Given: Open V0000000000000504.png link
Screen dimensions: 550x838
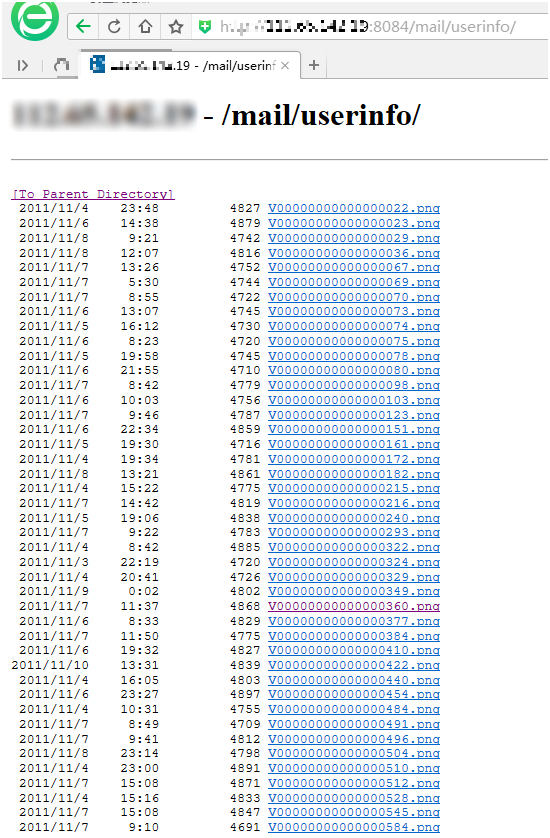Looking at the screenshot, I should (354, 754).
